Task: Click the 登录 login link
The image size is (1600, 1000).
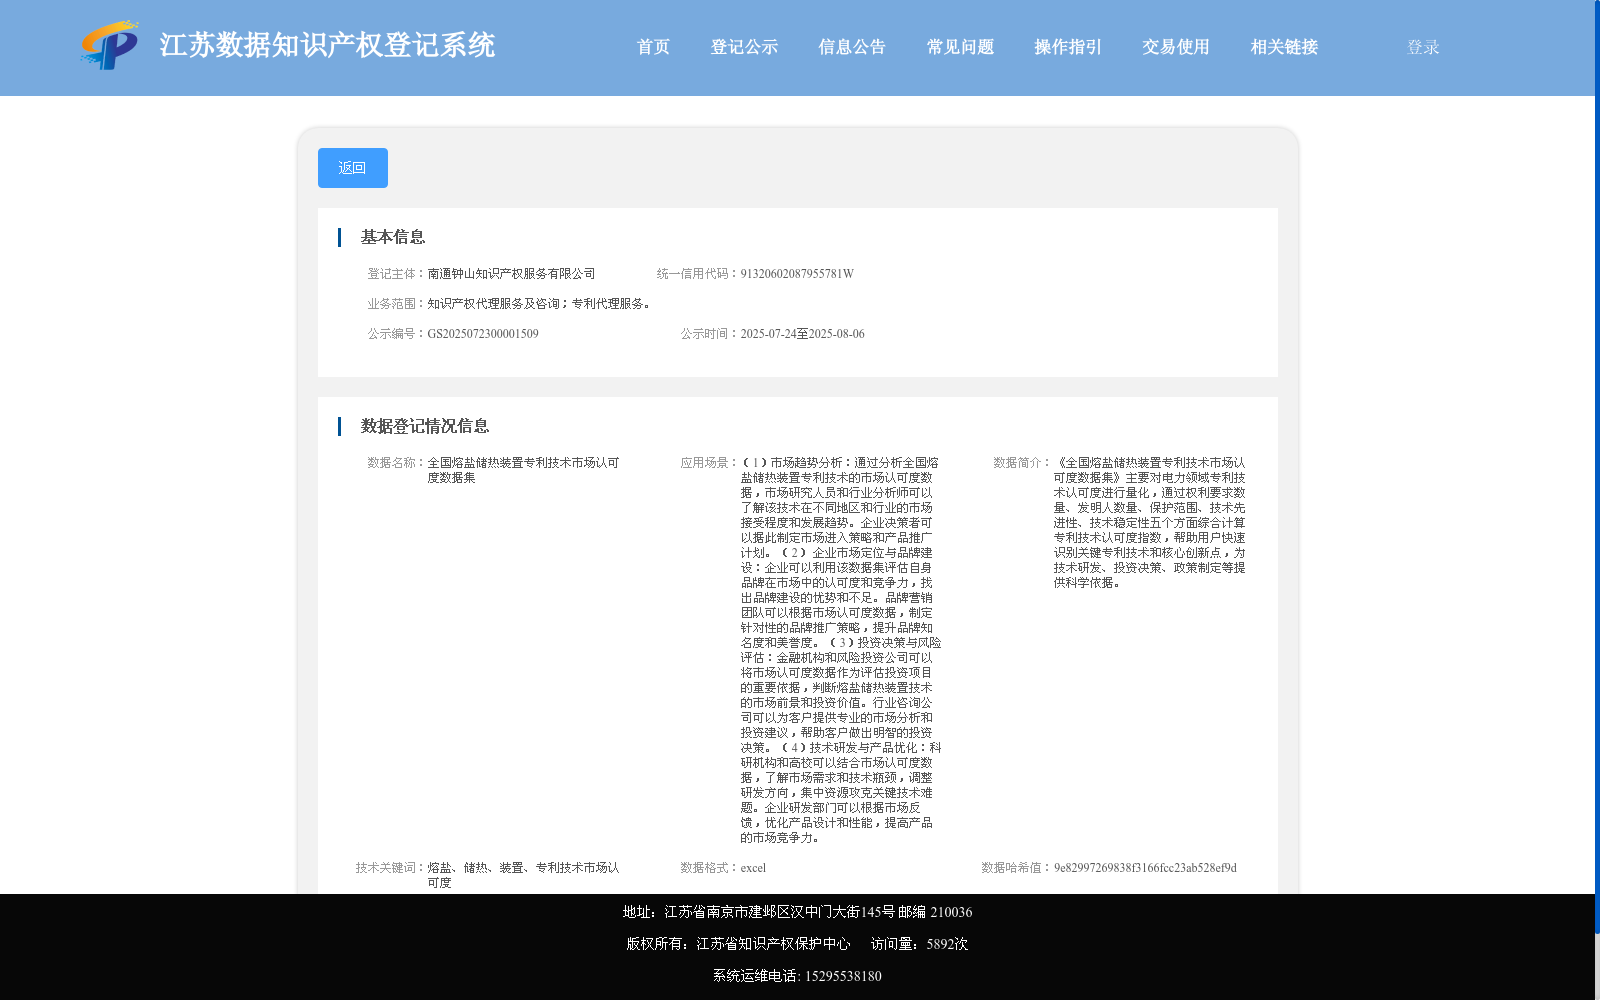Action: tap(1423, 47)
